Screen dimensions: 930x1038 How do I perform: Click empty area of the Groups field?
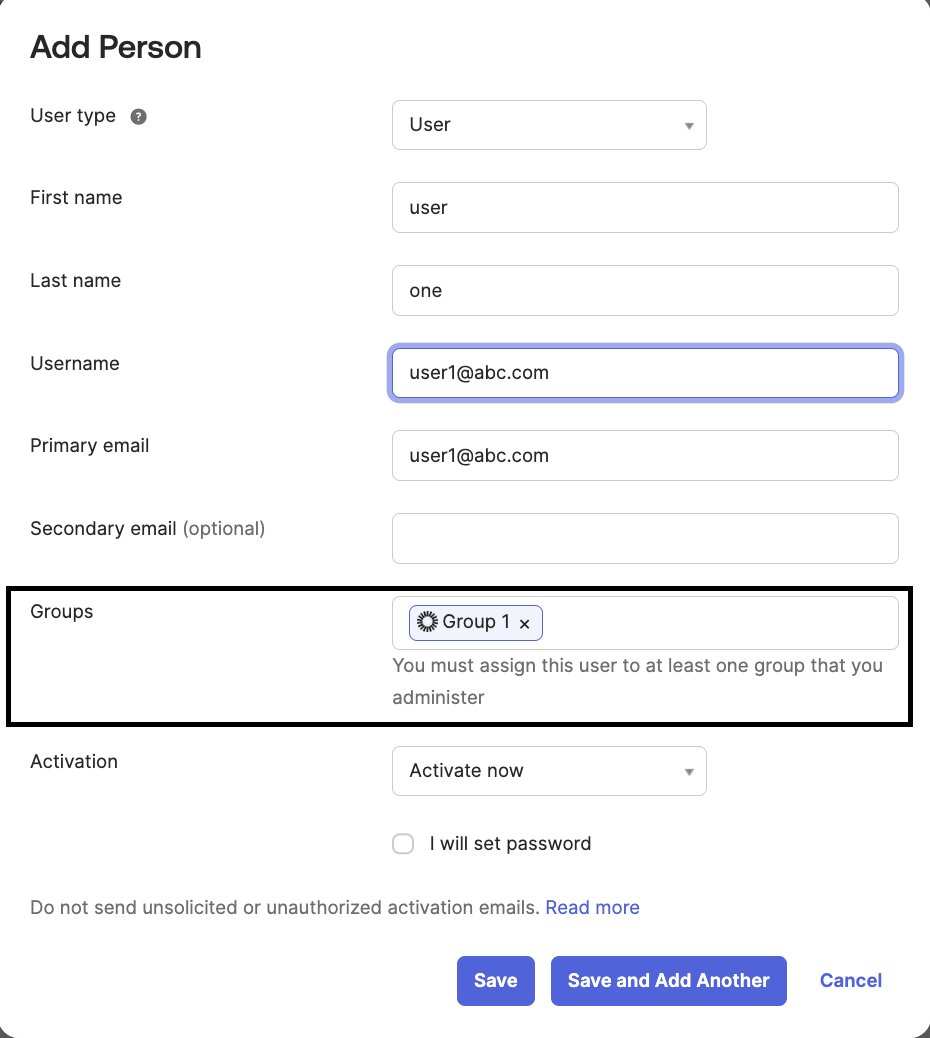[x=718, y=623]
